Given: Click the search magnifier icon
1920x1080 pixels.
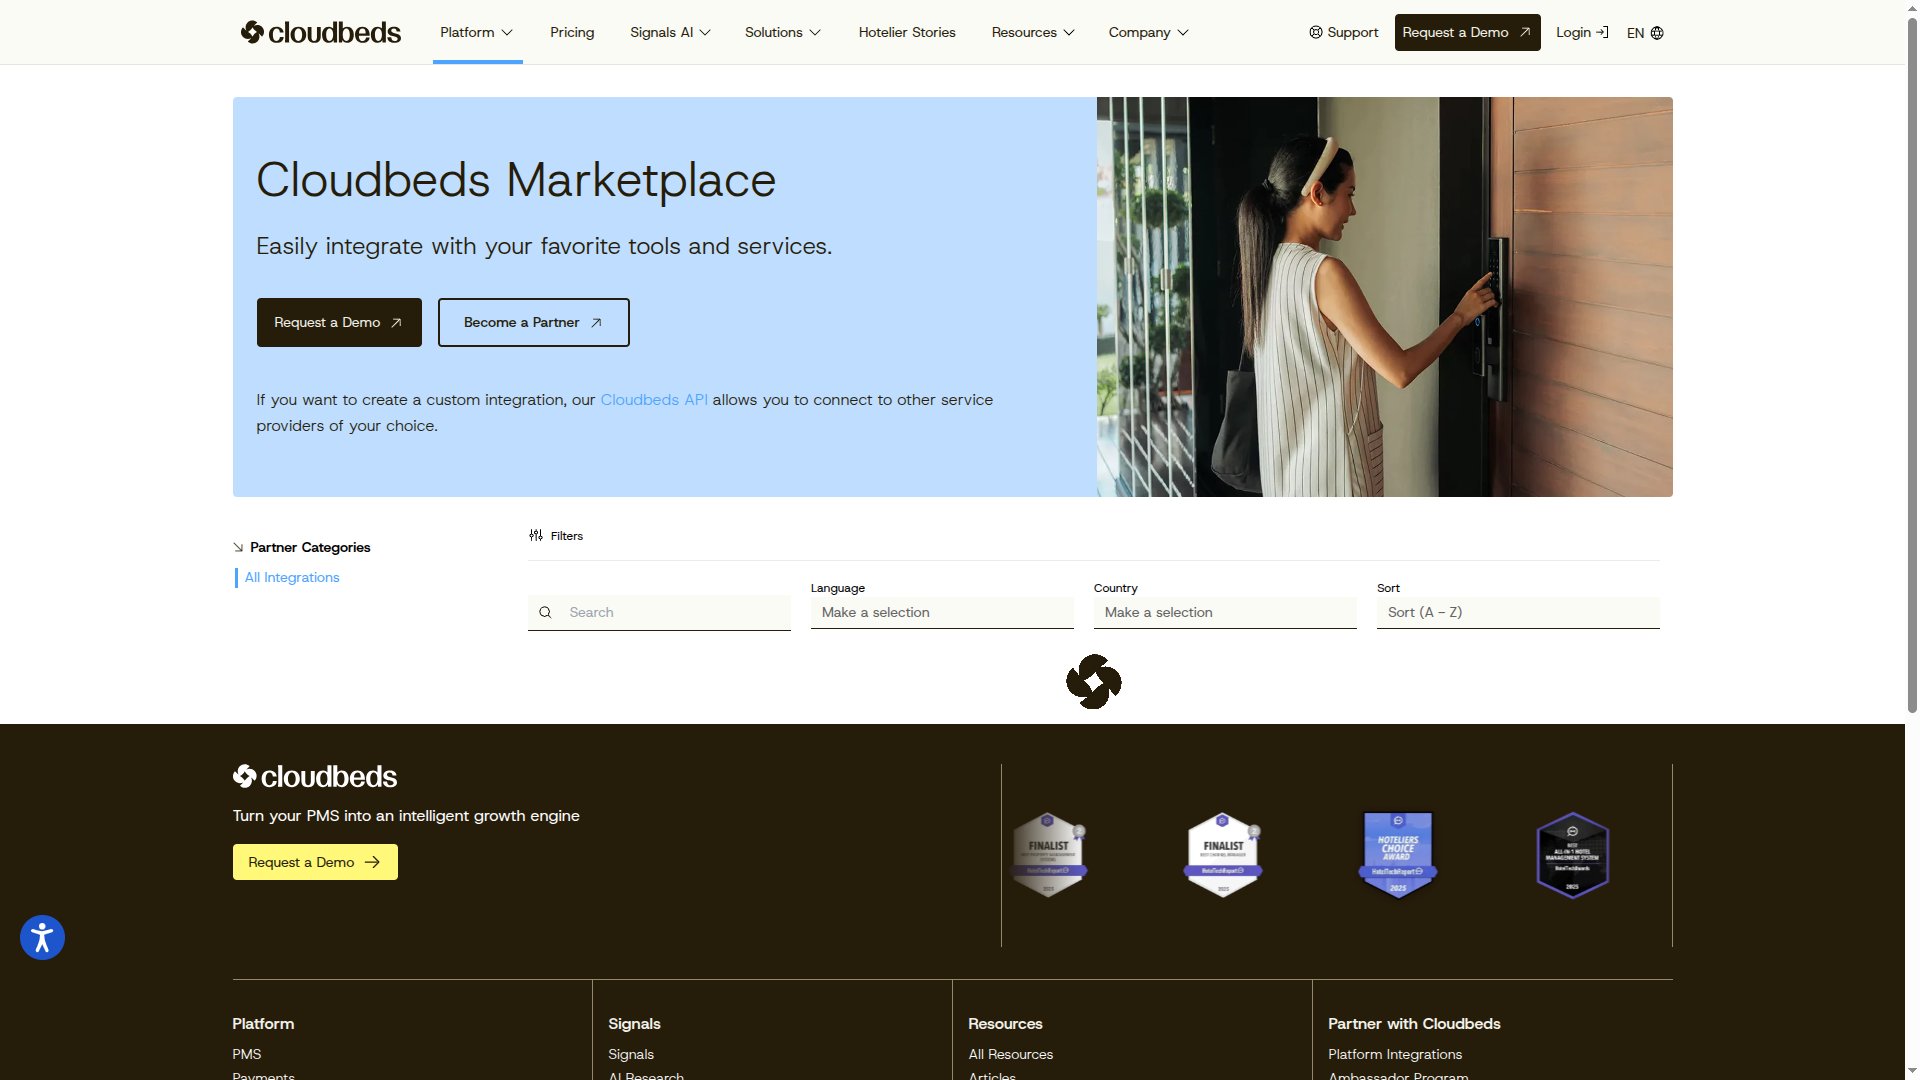Looking at the screenshot, I should (546, 612).
